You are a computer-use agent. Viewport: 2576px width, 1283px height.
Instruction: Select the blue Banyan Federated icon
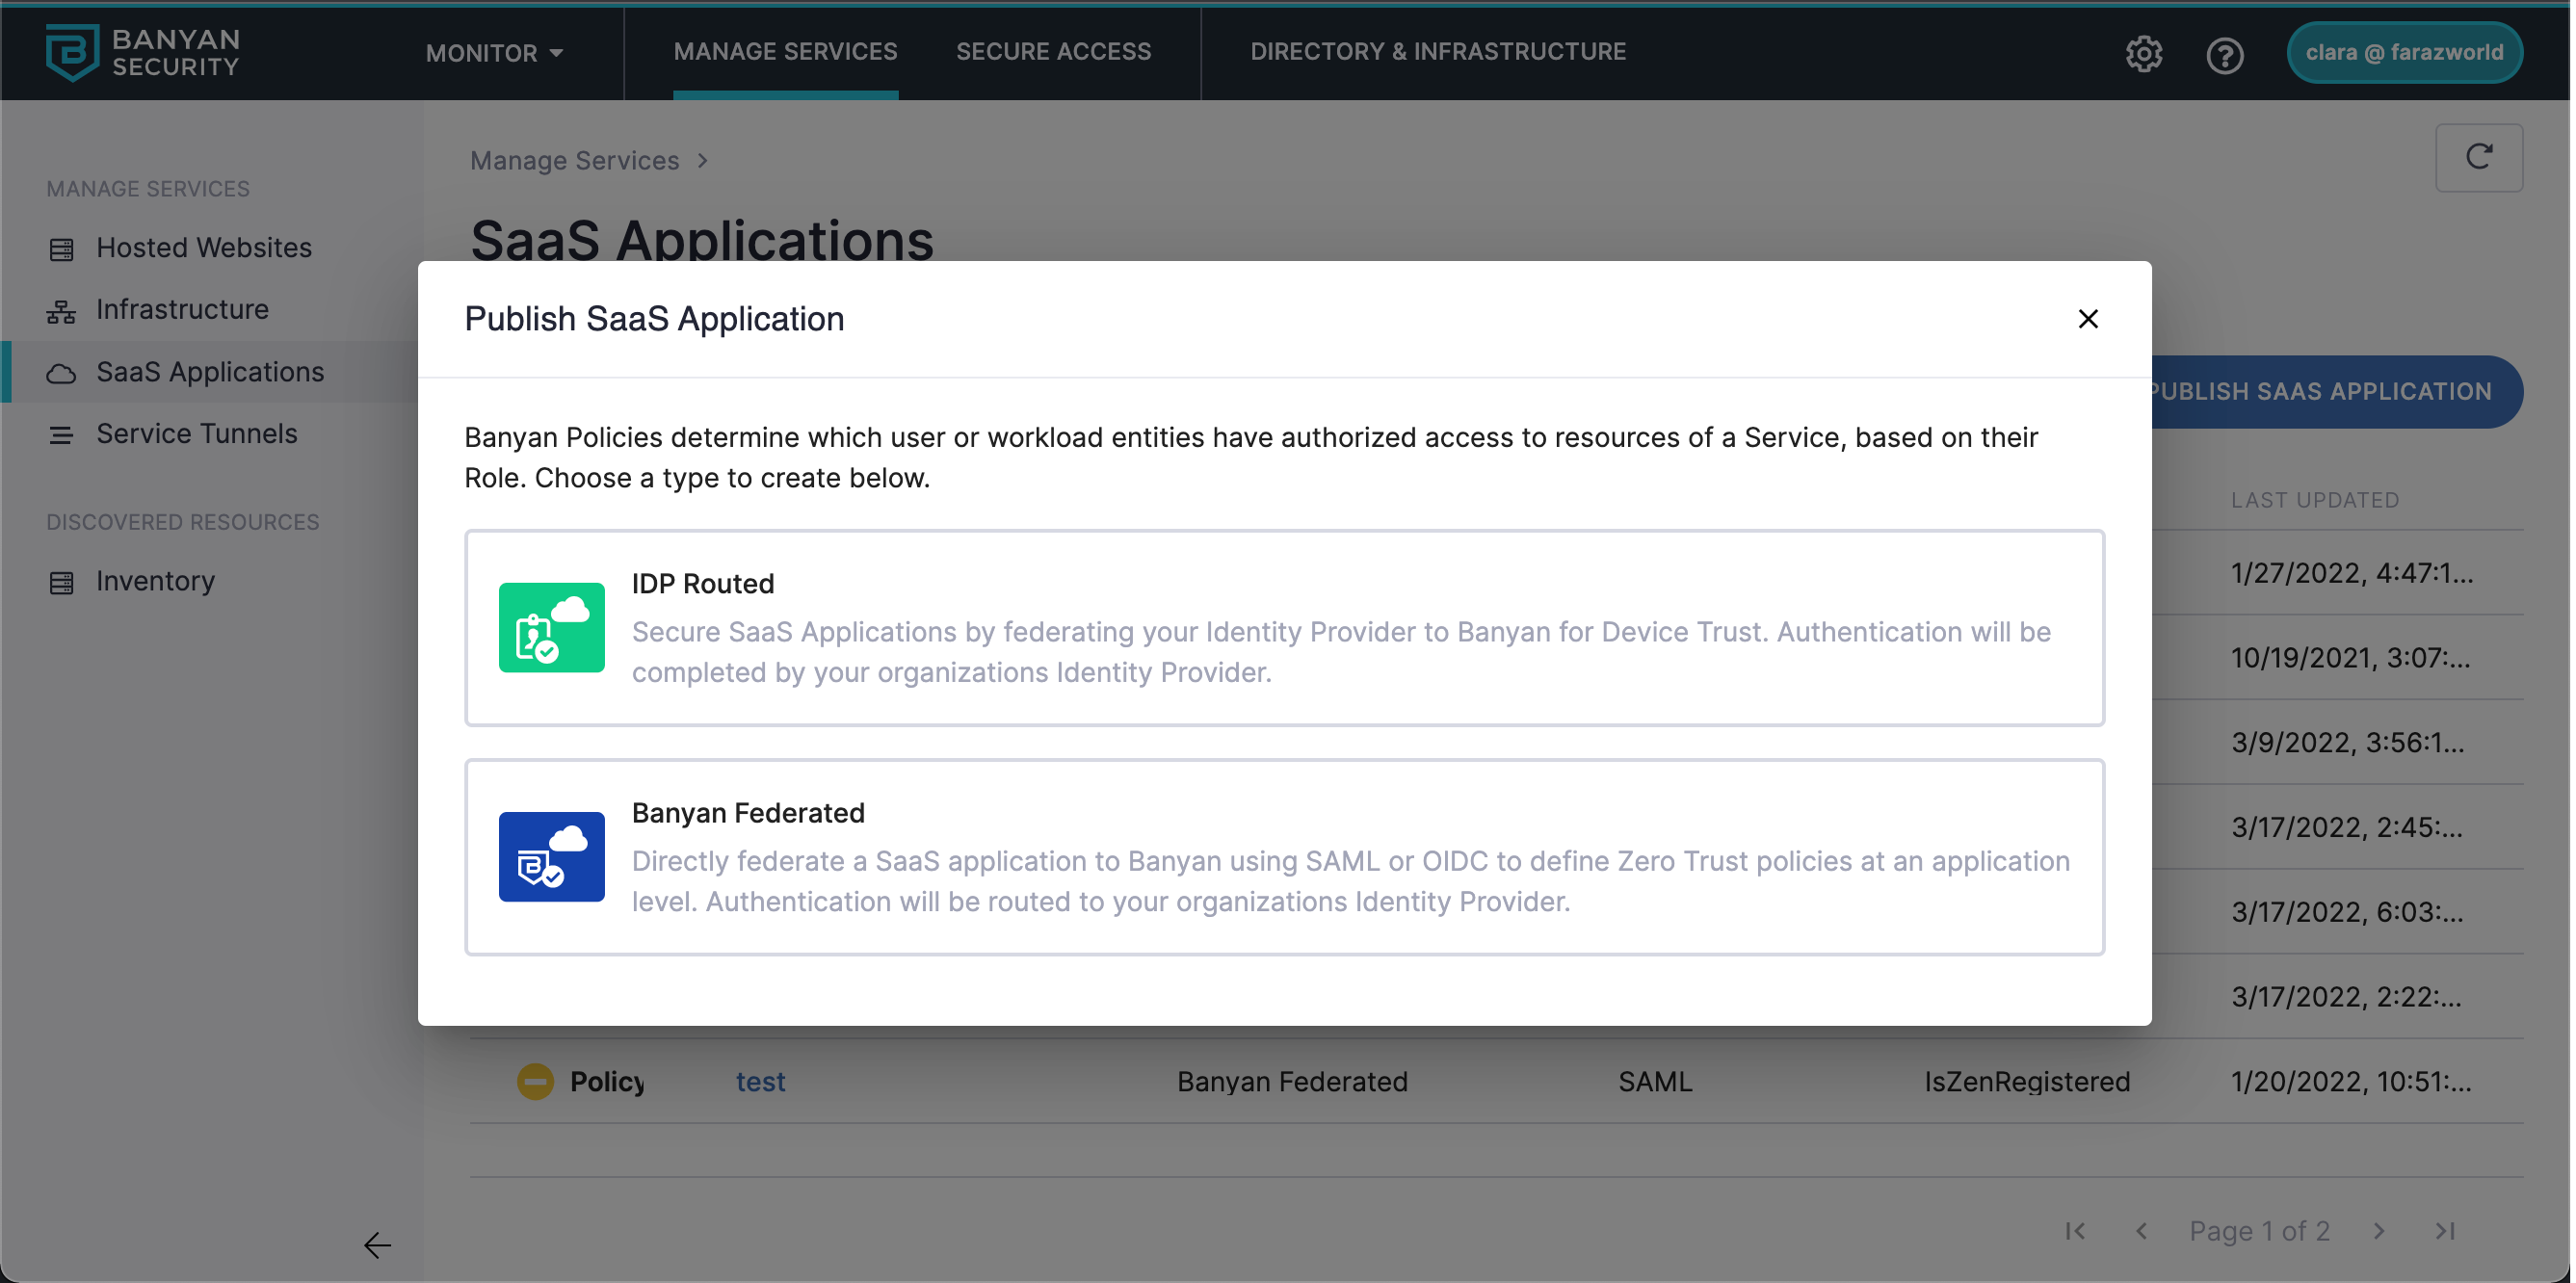coord(551,856)
